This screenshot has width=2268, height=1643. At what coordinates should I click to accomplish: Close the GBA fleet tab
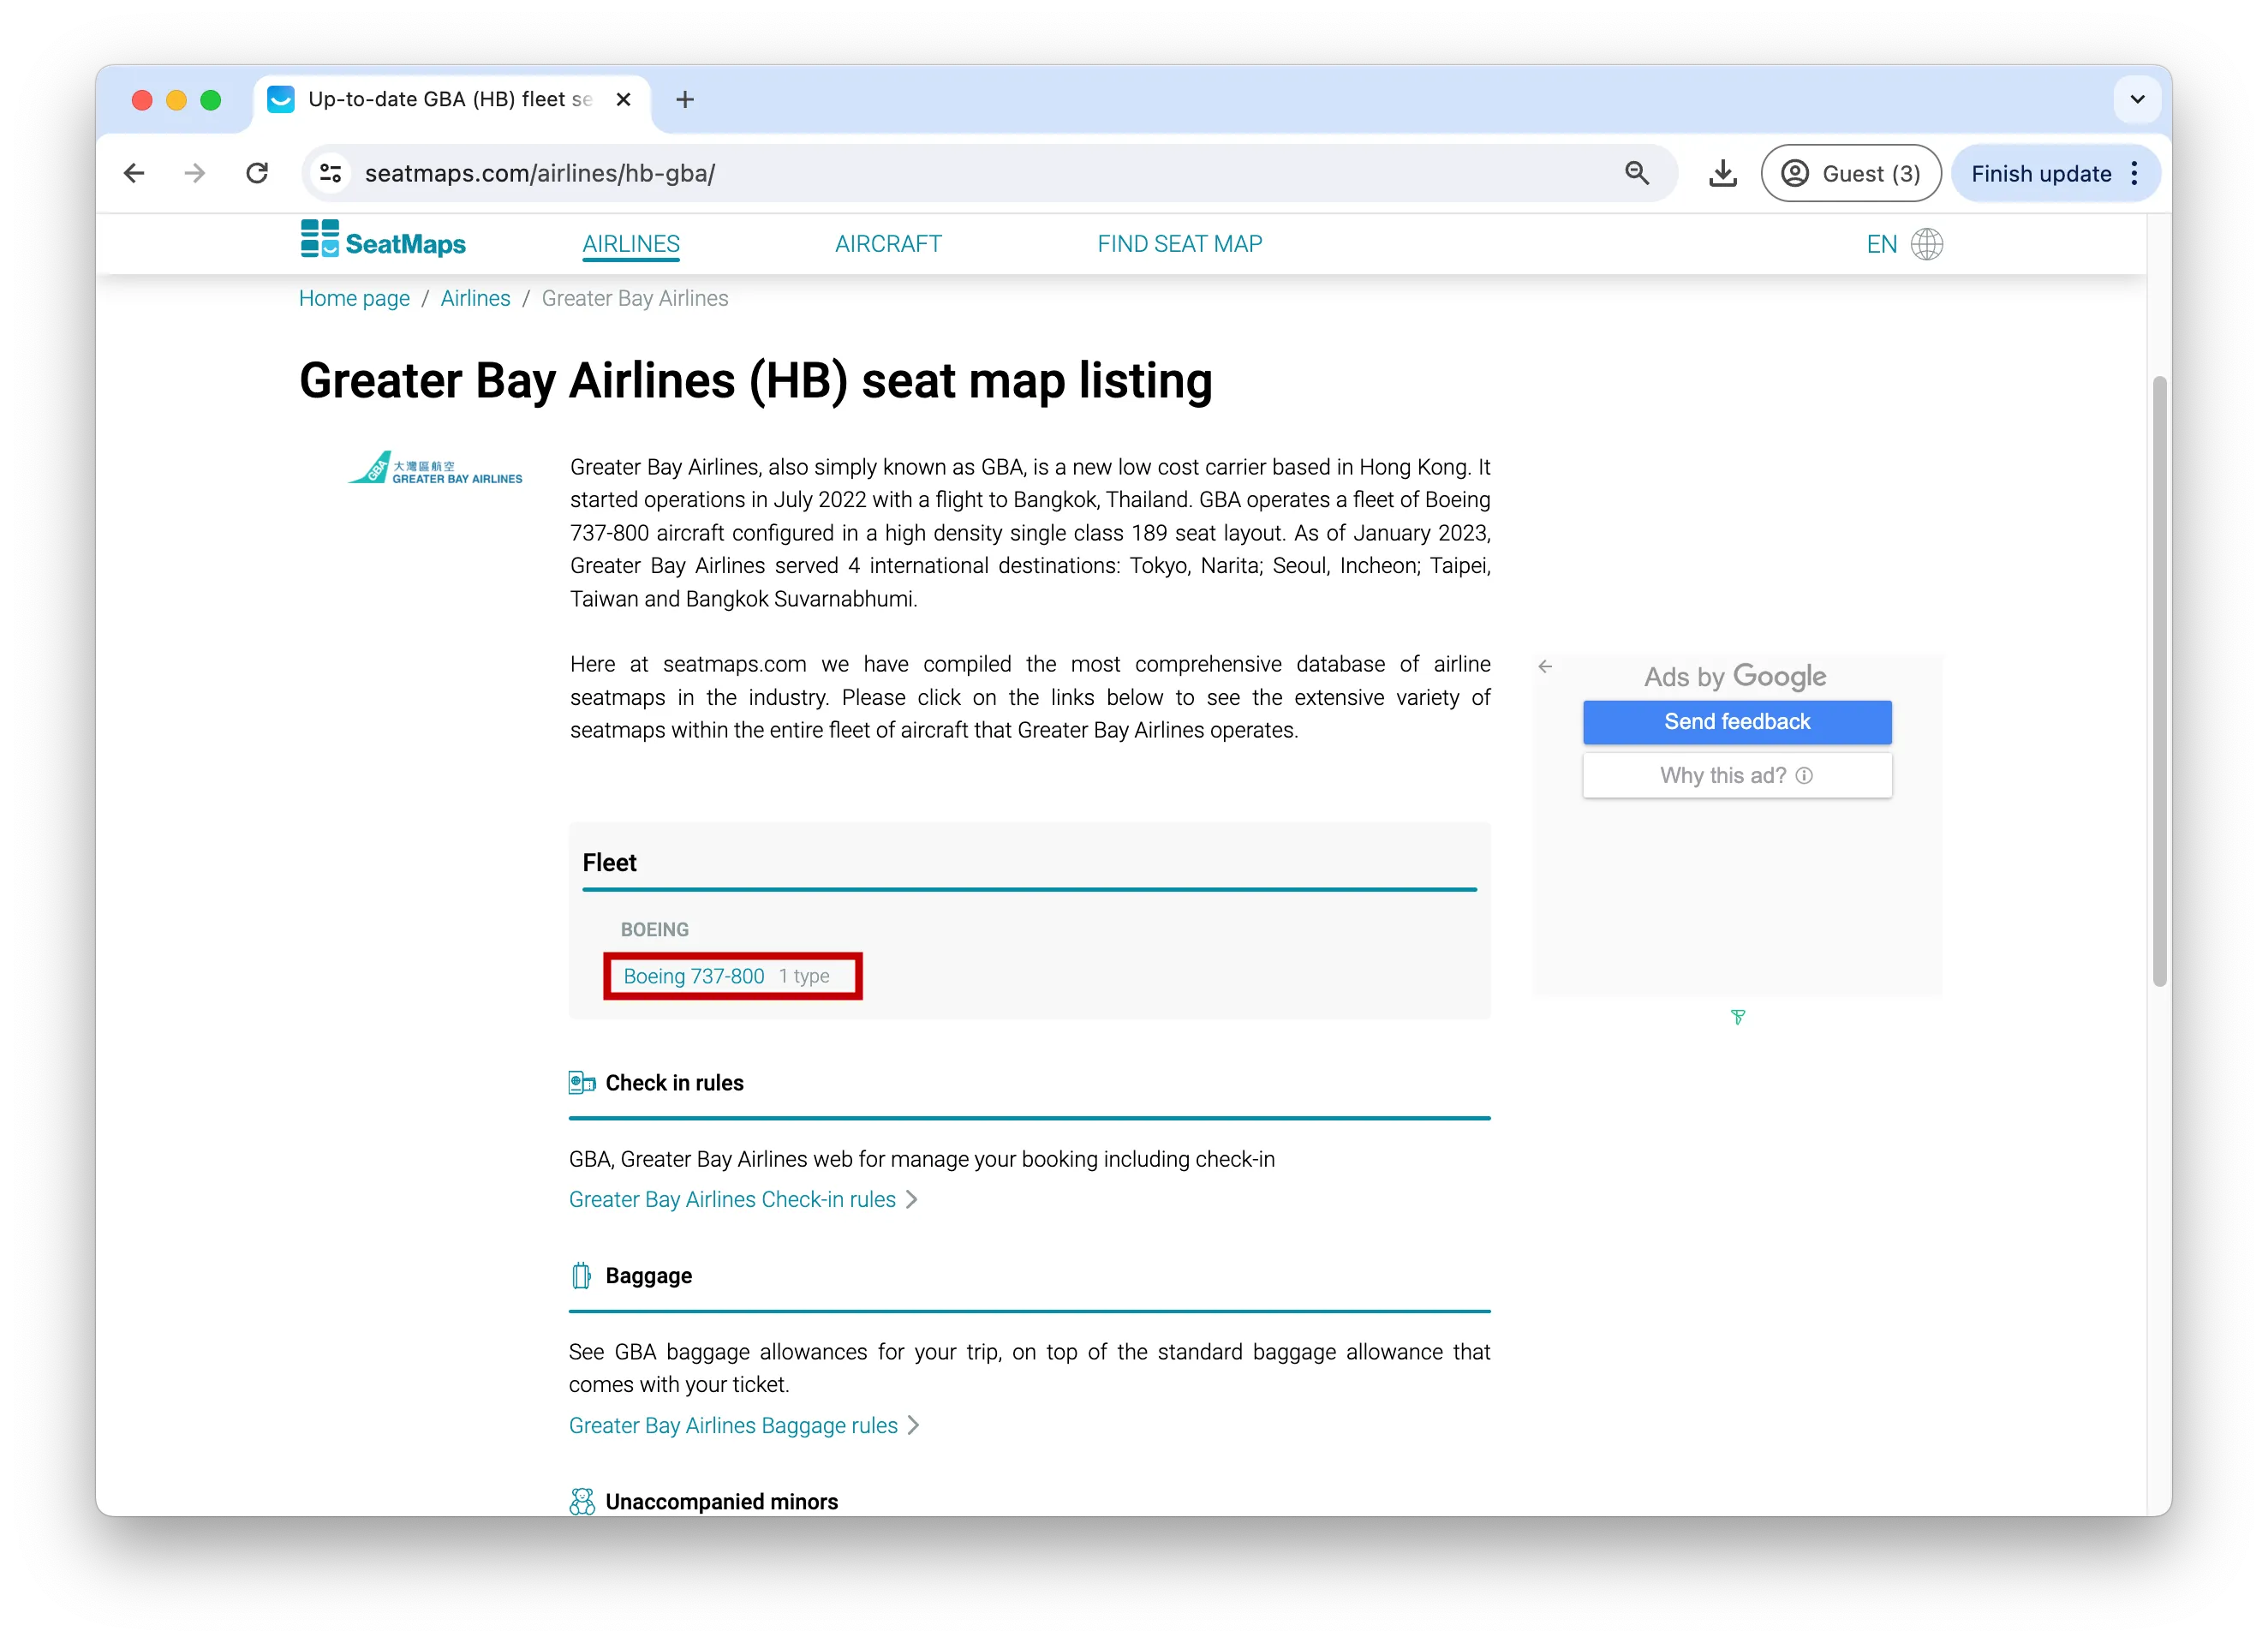pos(623,99)
